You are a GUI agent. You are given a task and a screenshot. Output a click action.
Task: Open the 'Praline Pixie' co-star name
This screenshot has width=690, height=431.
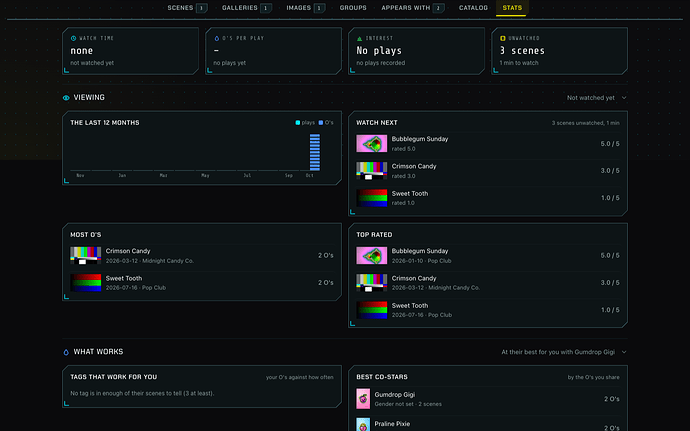point(392,424)
